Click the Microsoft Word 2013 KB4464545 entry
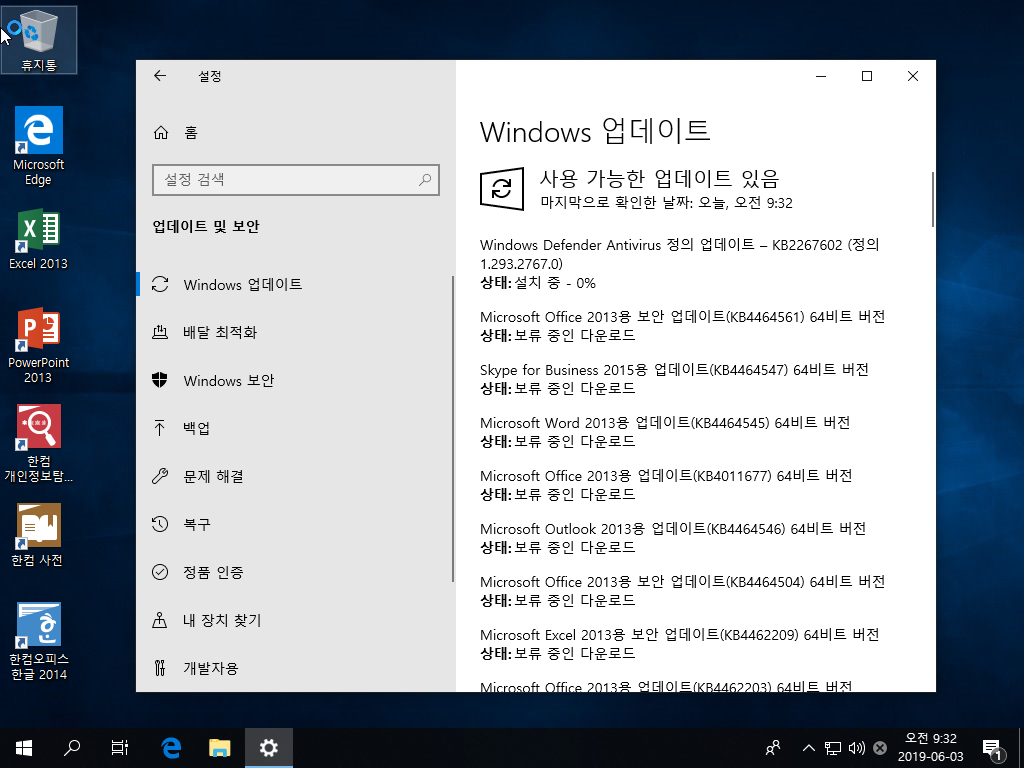 pyautogui.click(x=665, y=432)
